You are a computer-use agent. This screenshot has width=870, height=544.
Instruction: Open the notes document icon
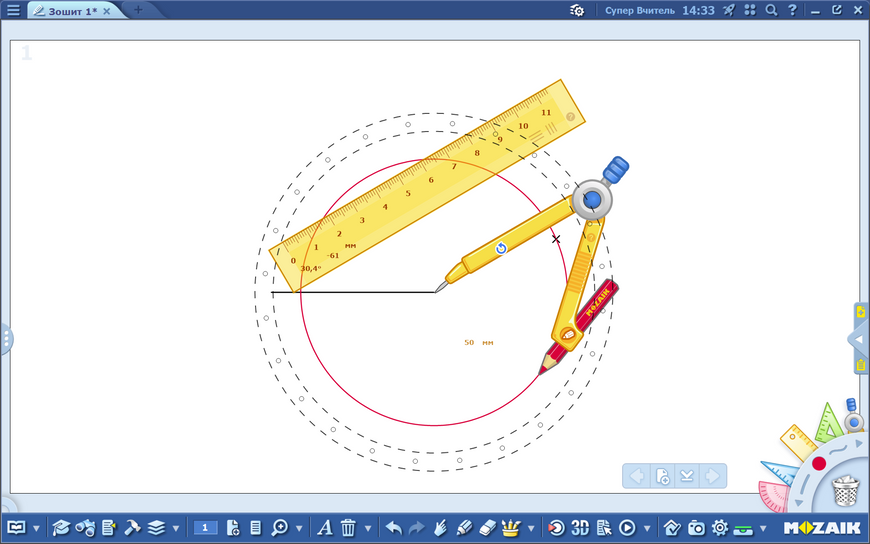tap(109, 527)
